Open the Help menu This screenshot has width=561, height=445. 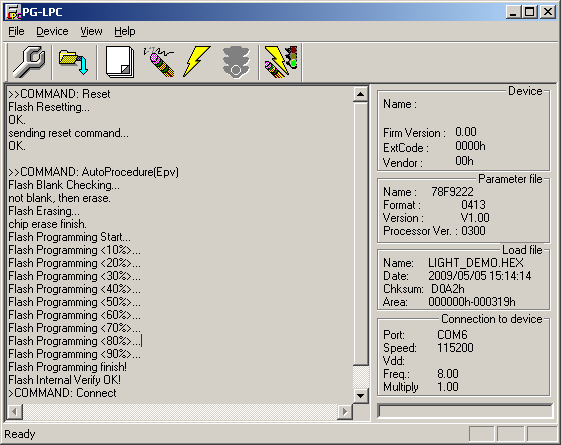(125, 31)
